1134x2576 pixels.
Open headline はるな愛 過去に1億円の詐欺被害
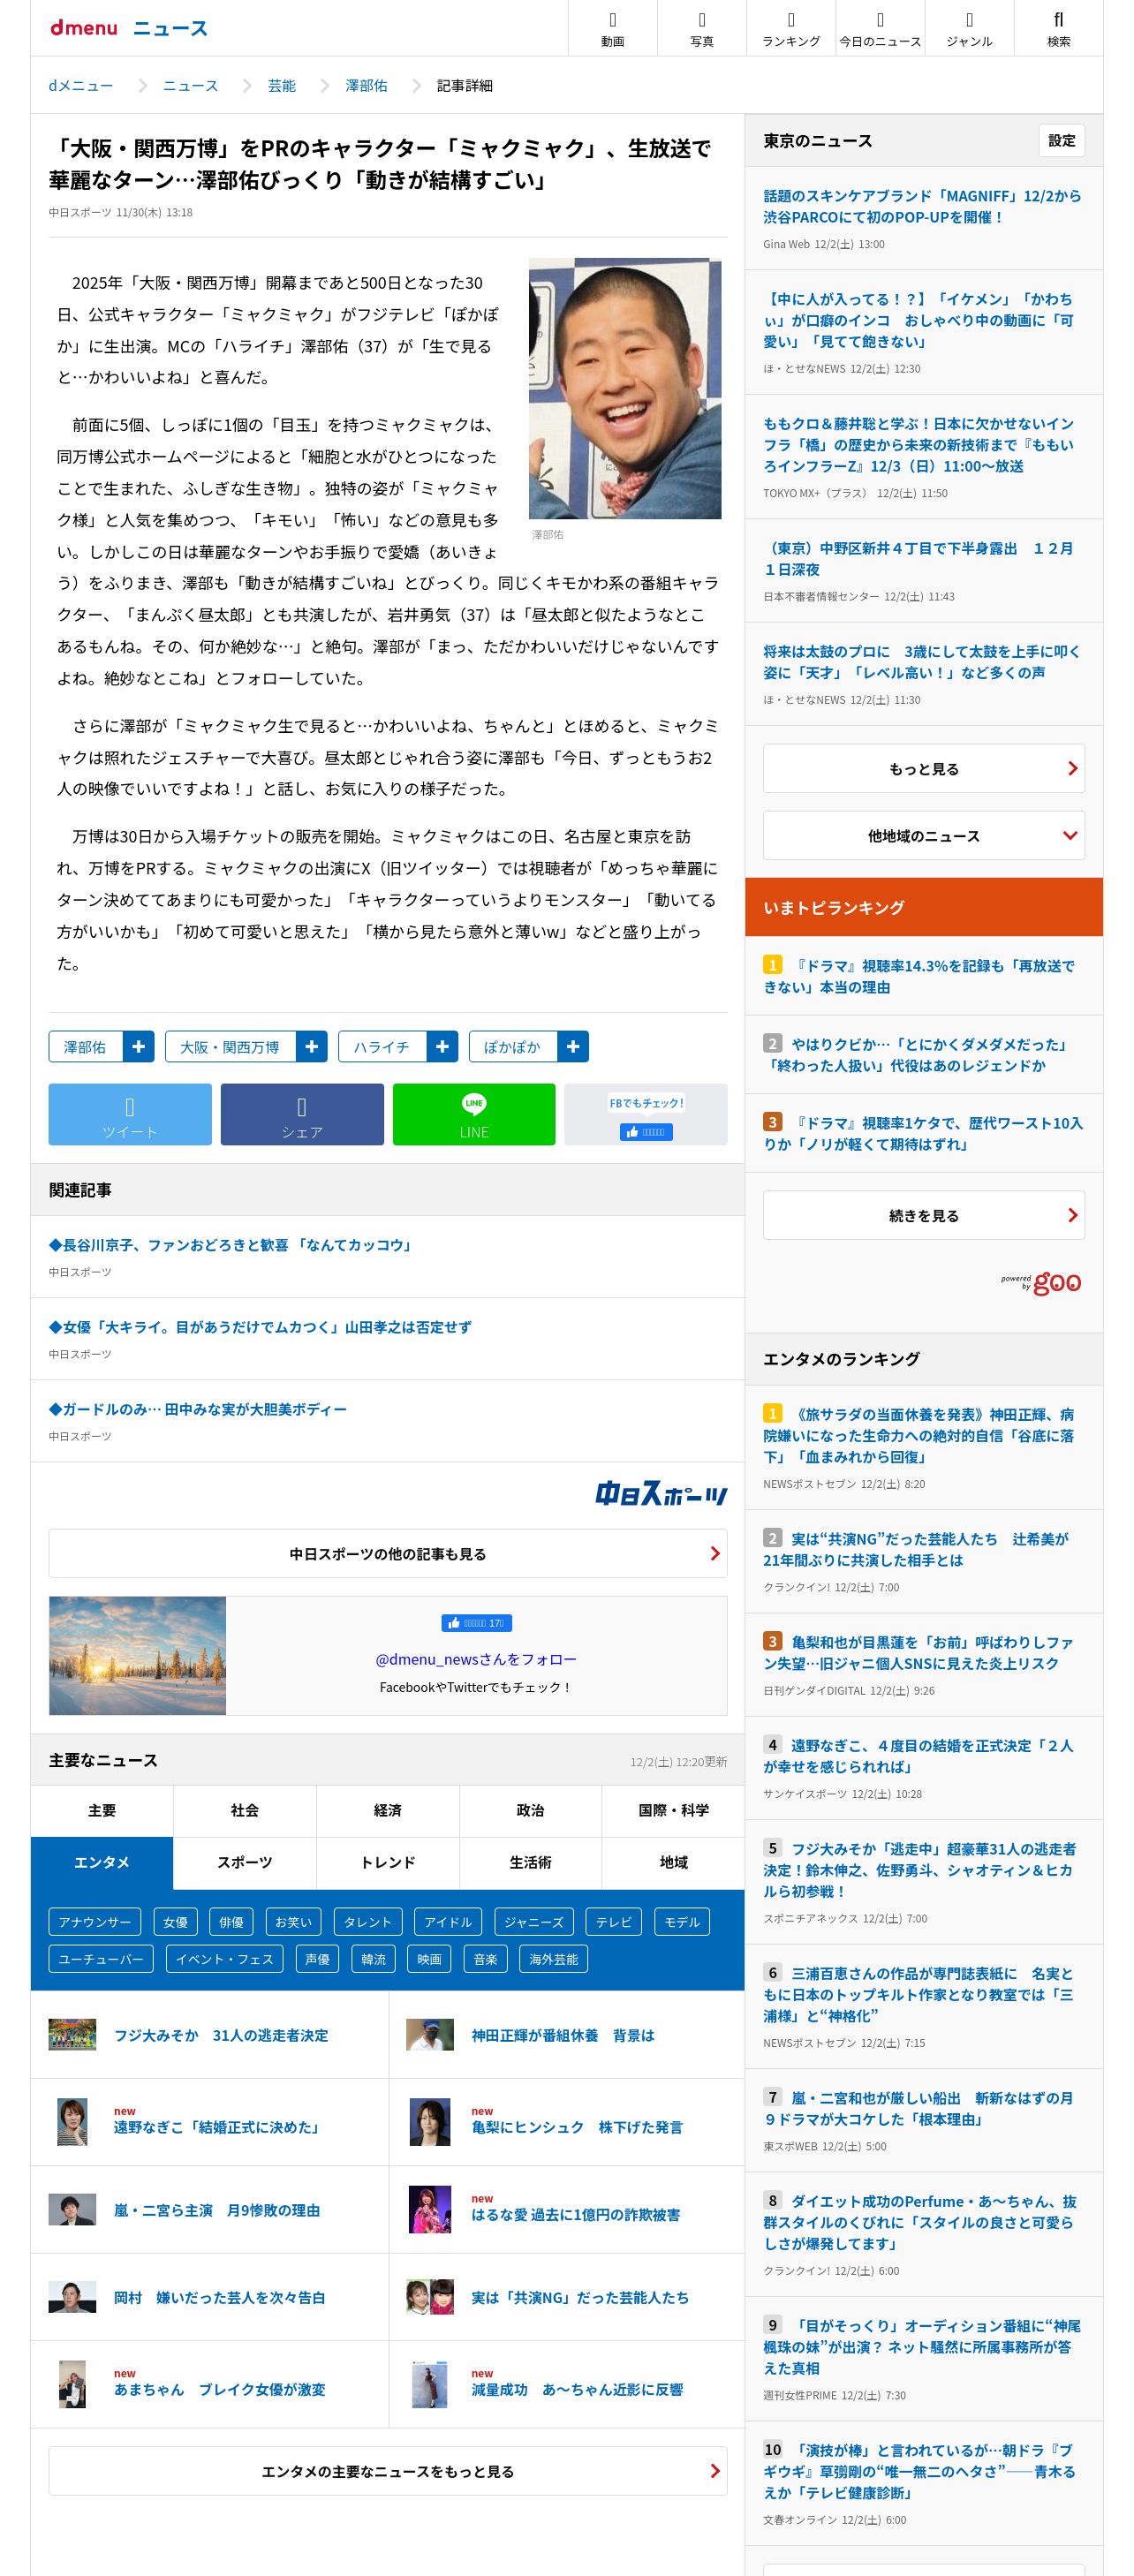(576, 2214)
